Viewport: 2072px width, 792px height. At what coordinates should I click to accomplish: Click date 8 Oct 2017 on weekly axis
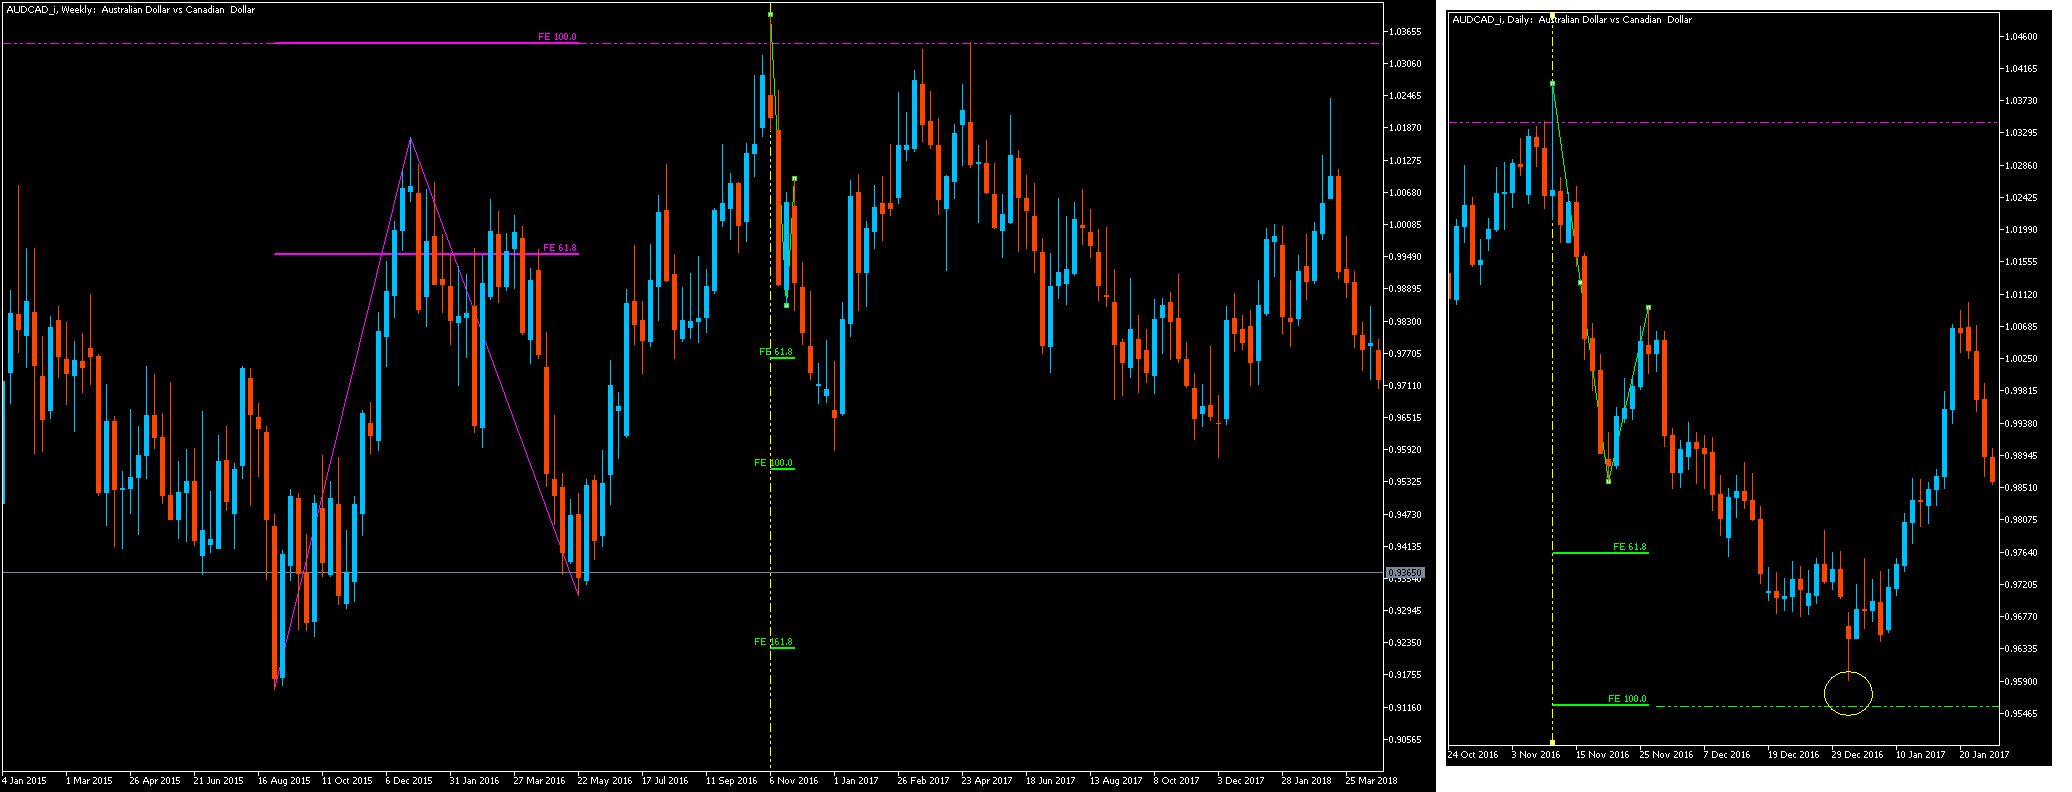coord(1177,780)
